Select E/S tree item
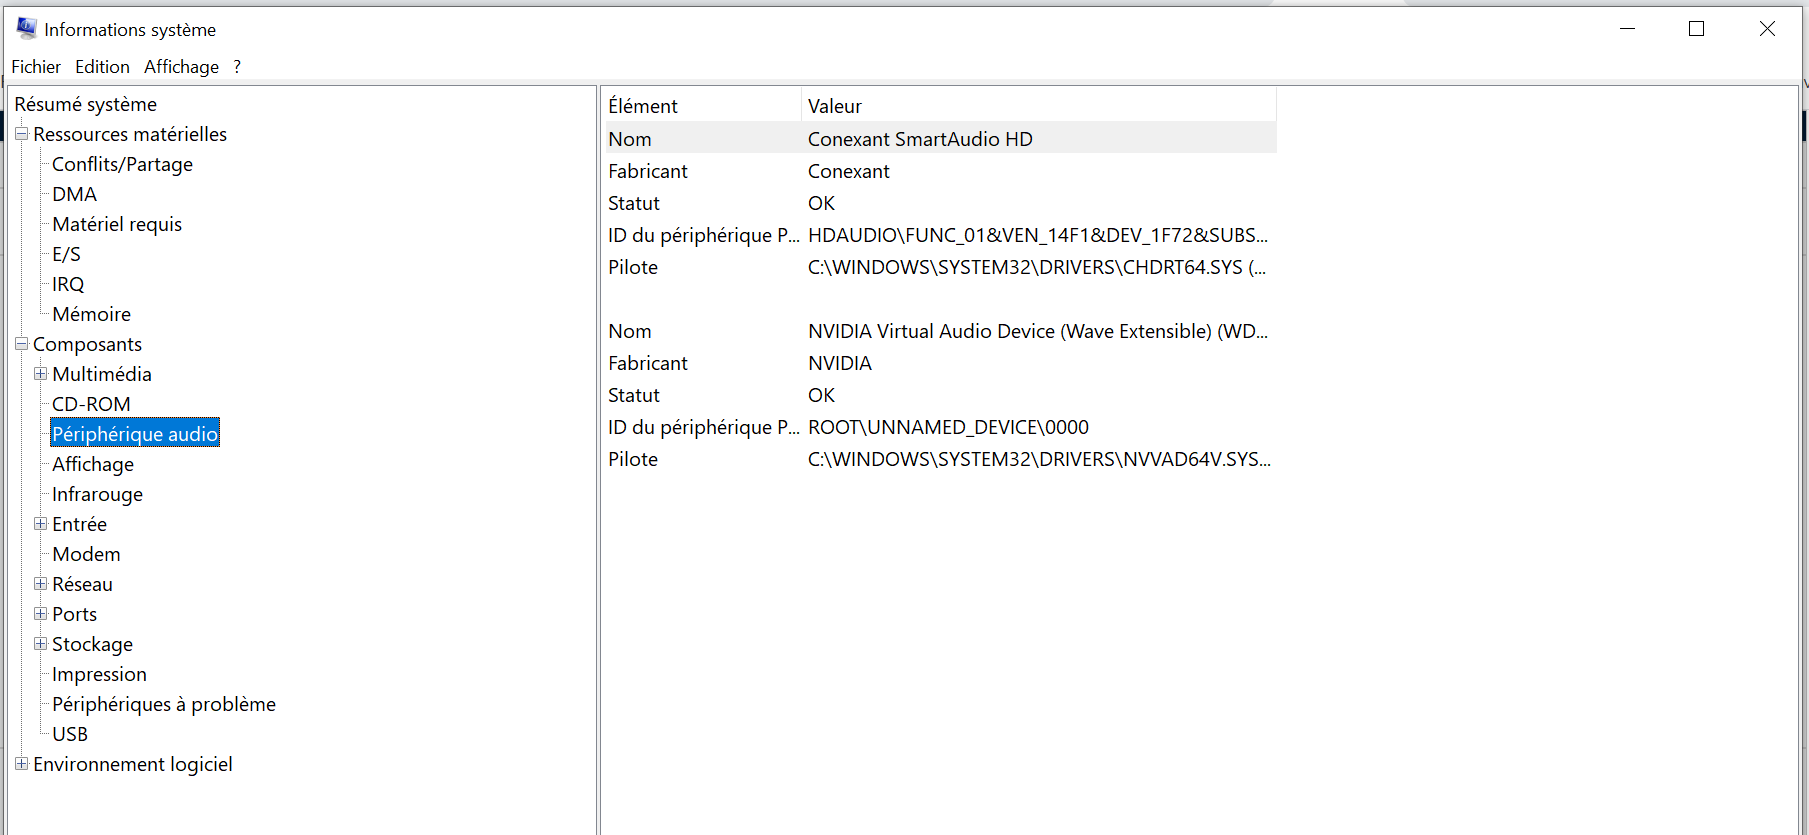The width and height of the screenshot is (1809, 835). [66, 254]
